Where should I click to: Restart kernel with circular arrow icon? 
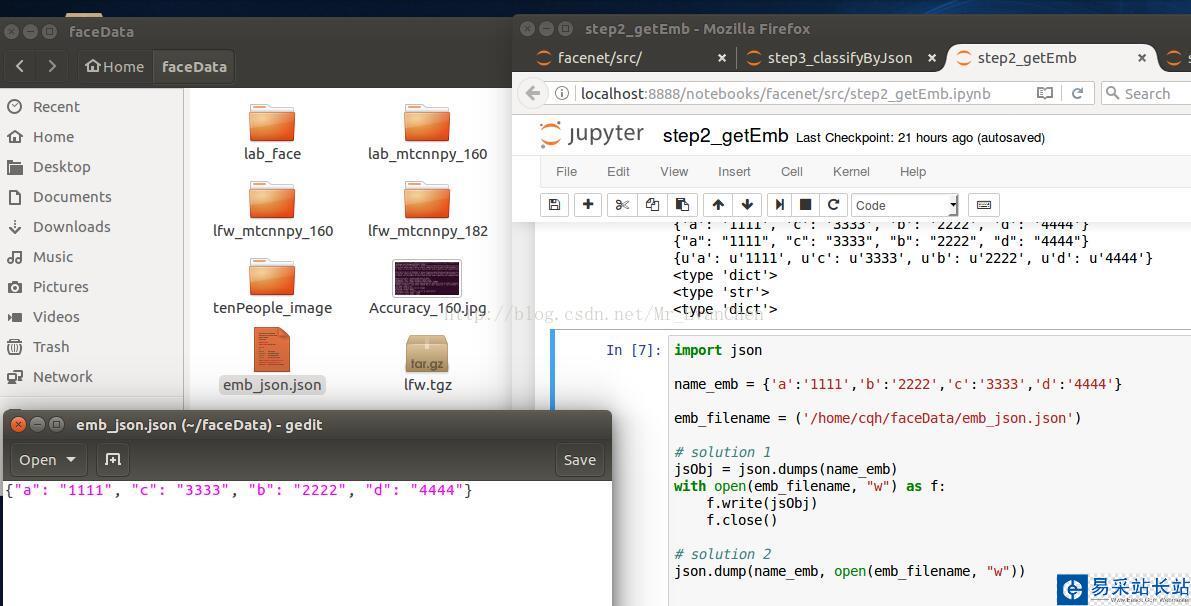833,205
